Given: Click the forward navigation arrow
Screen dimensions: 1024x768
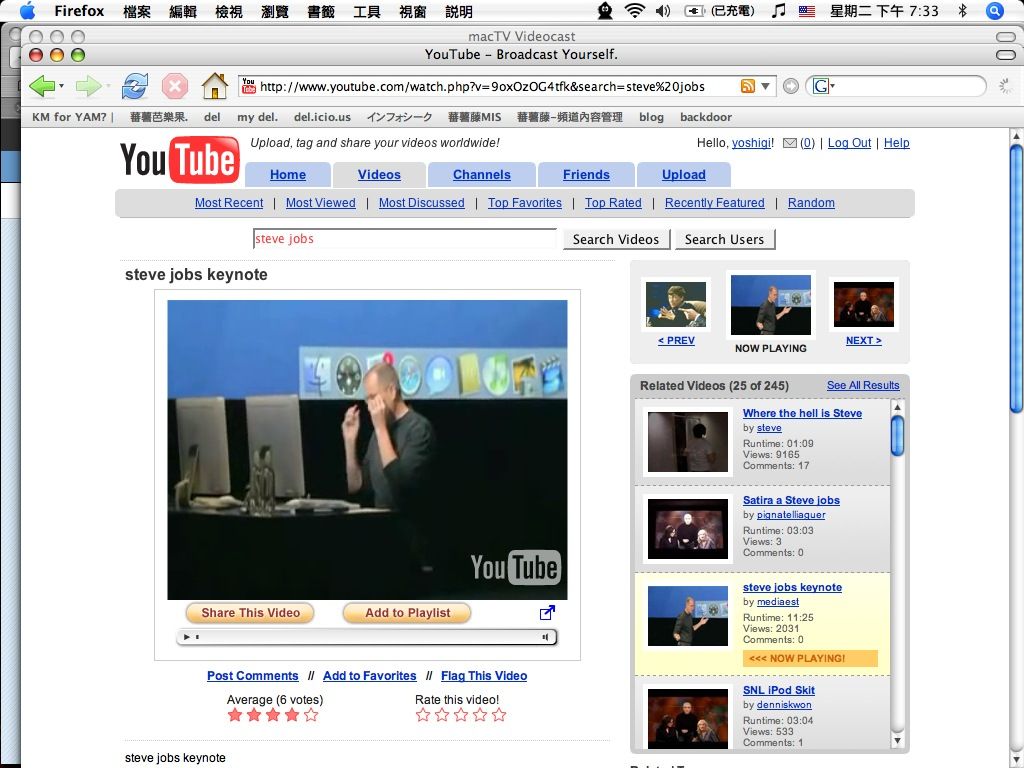Looking at the screenshot, I should coord(88,86).
